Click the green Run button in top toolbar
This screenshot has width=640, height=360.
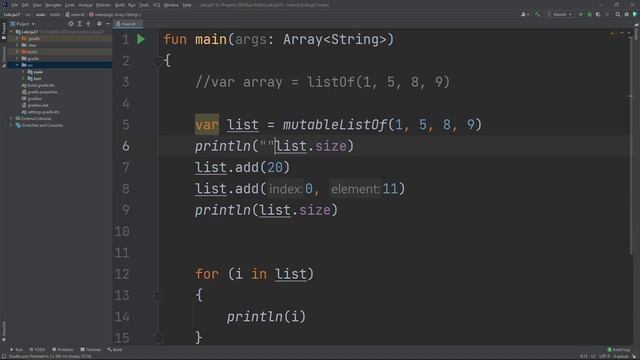pos(581,14)
